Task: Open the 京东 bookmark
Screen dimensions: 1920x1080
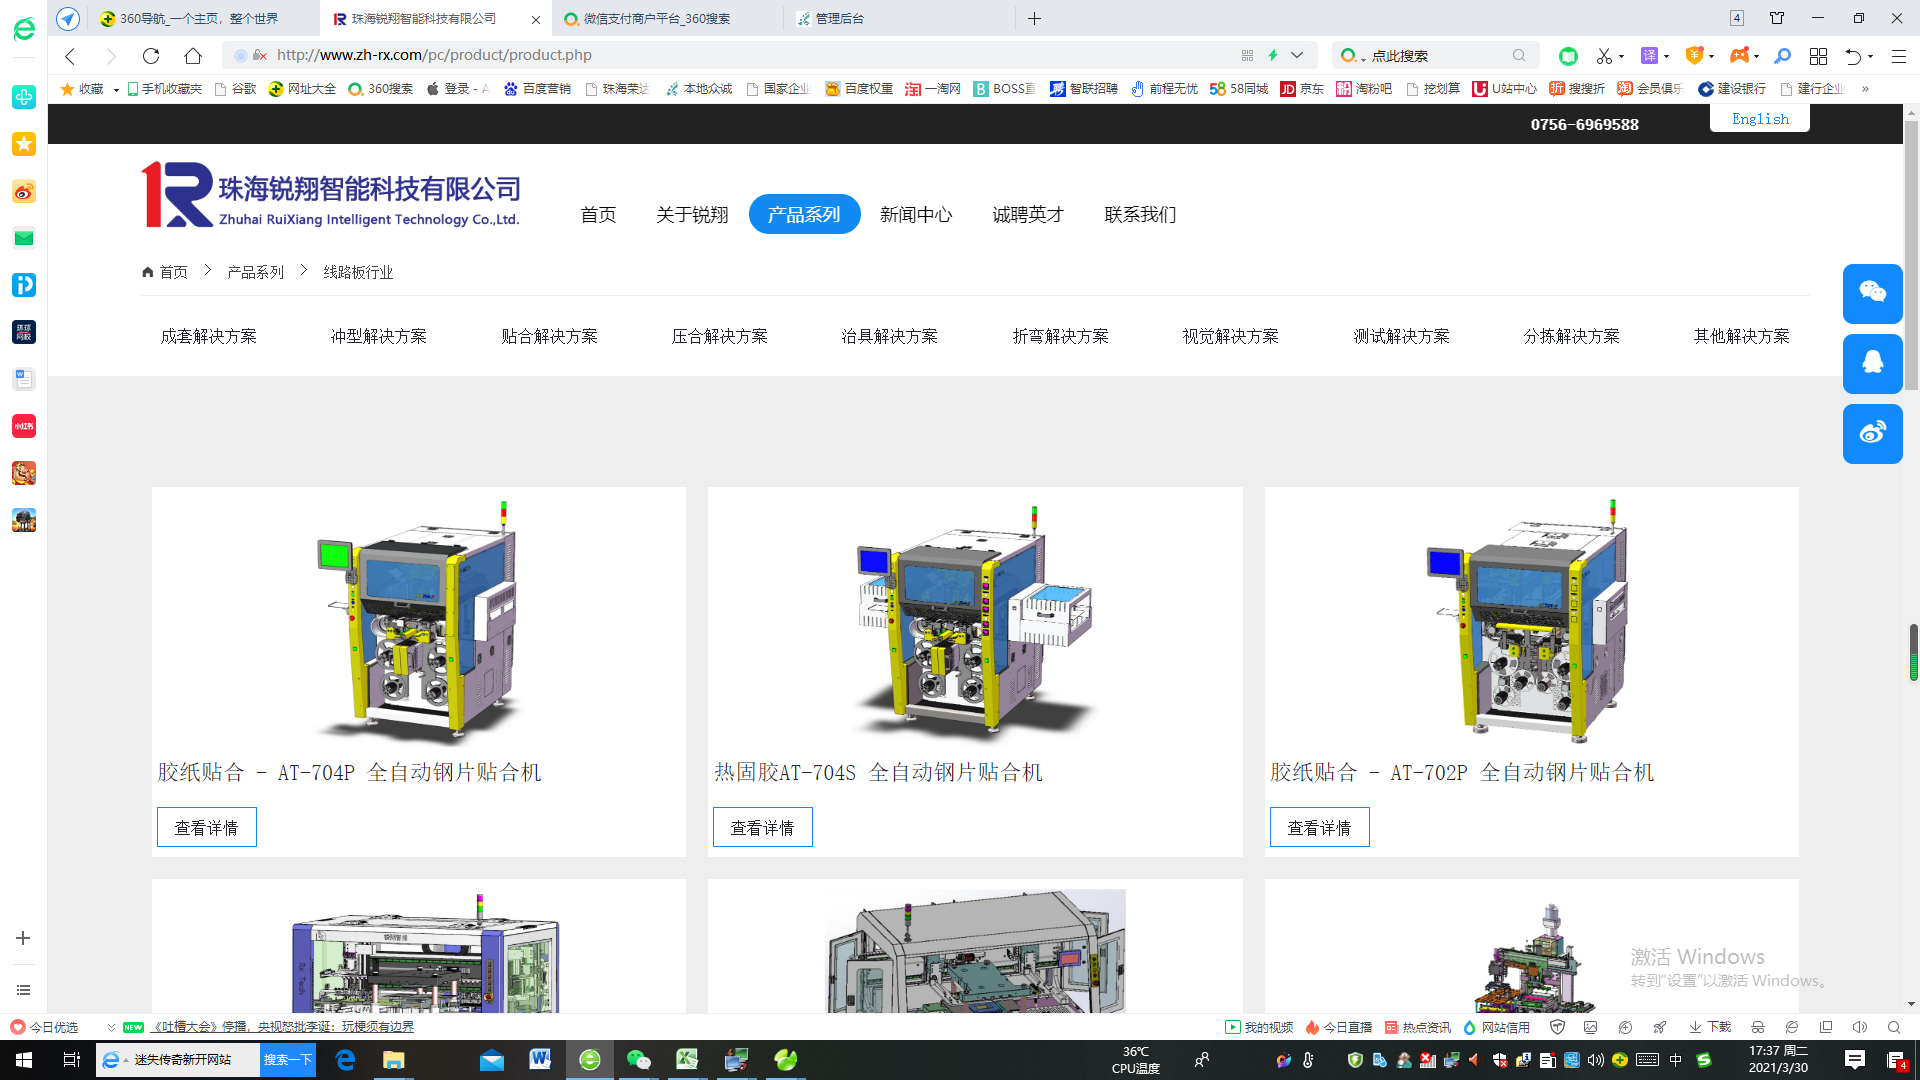Action: [1302, 89]
